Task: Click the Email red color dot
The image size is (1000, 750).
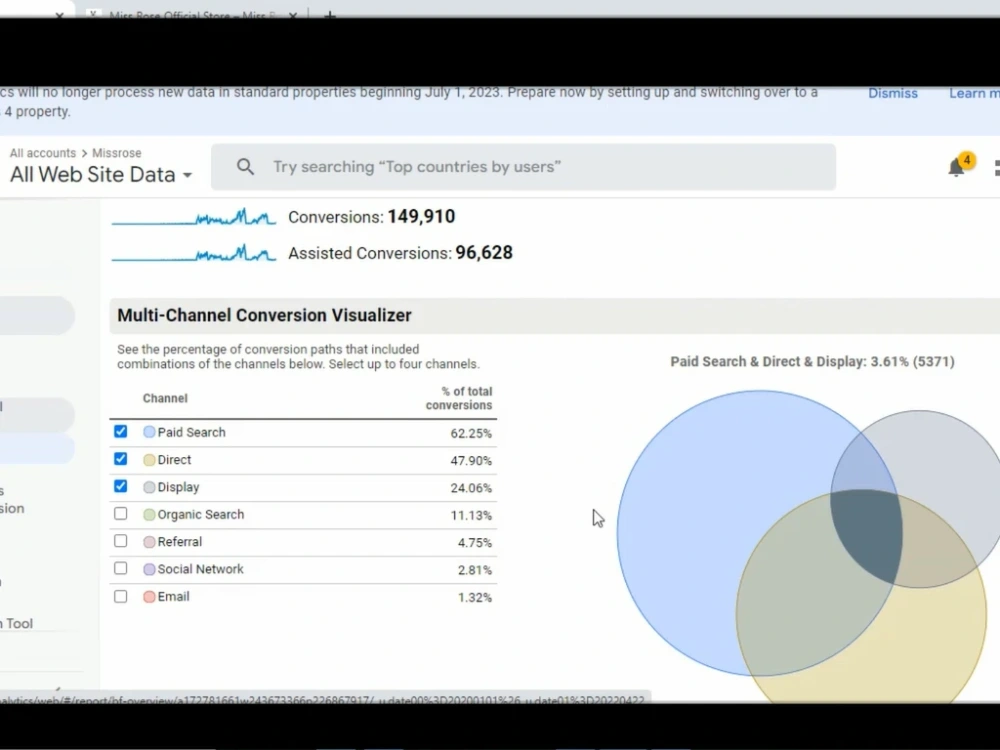Action: click(149, 597)
